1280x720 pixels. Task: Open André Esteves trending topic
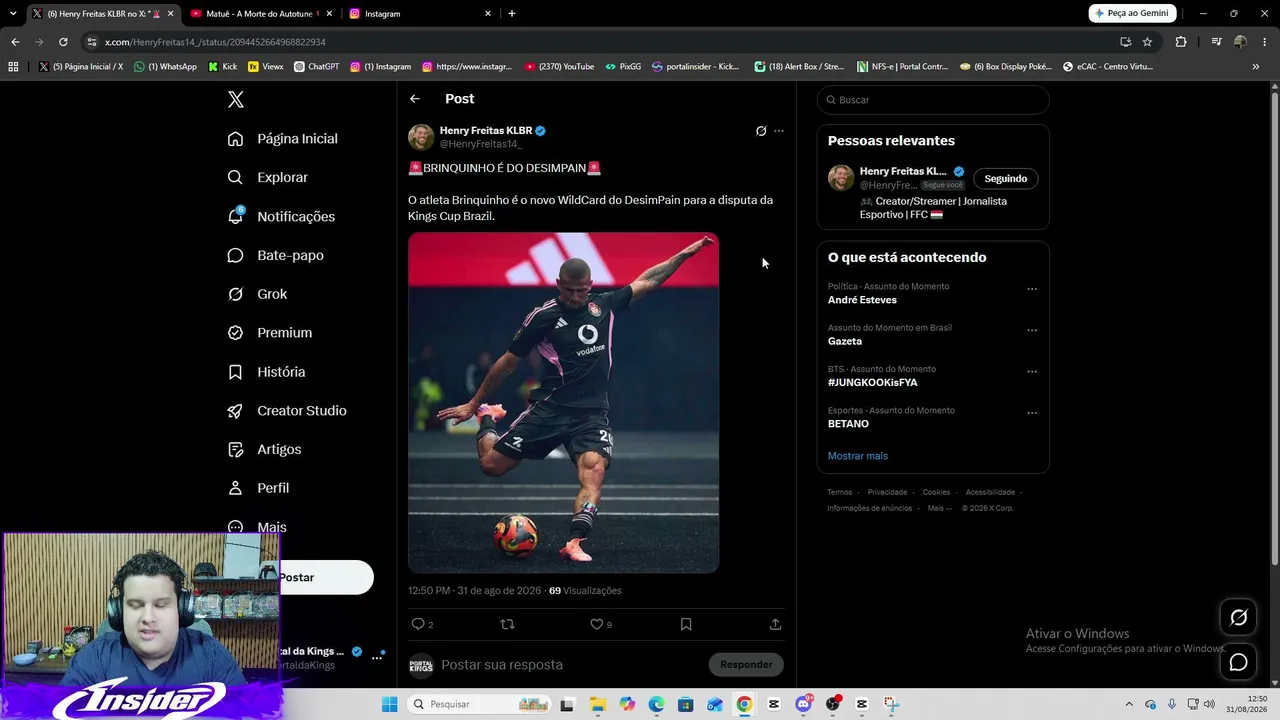pyautogui.click(x=862, y=300)
